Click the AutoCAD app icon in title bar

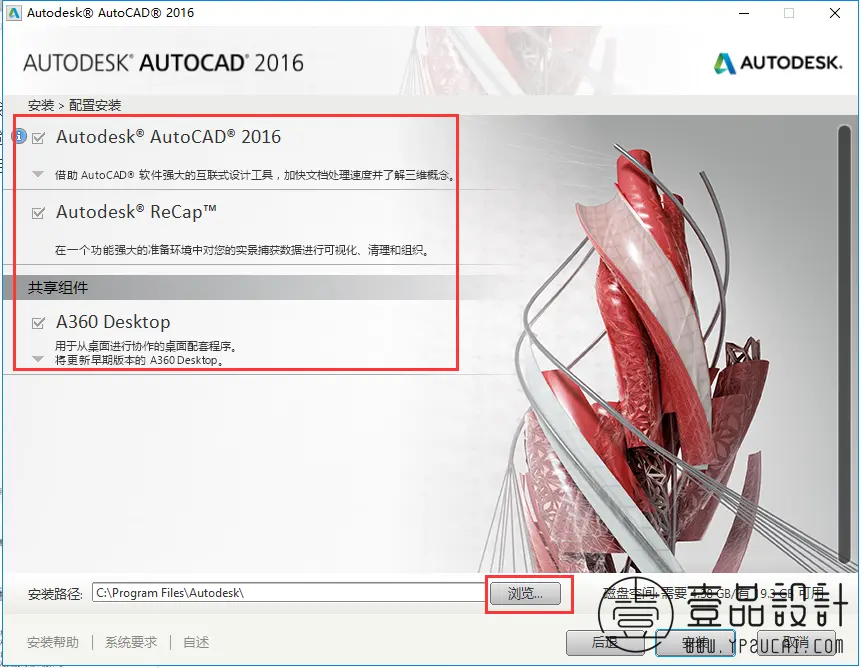pyautogui.click(x=14, y=13)
